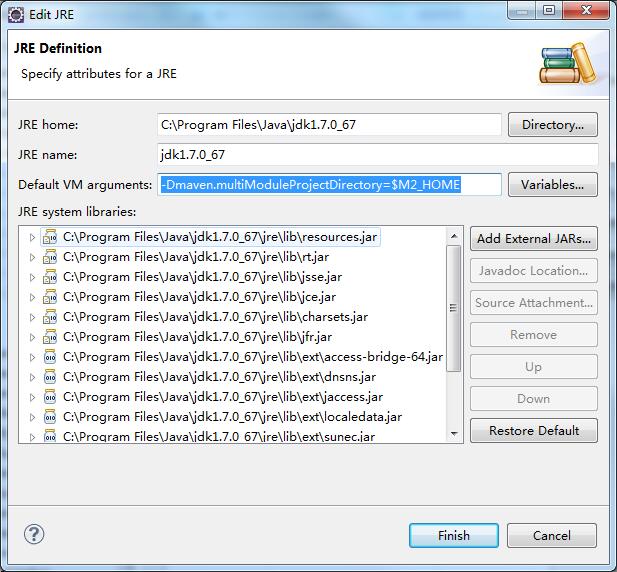Expand the jaccess.jar entry

point(32,397)
